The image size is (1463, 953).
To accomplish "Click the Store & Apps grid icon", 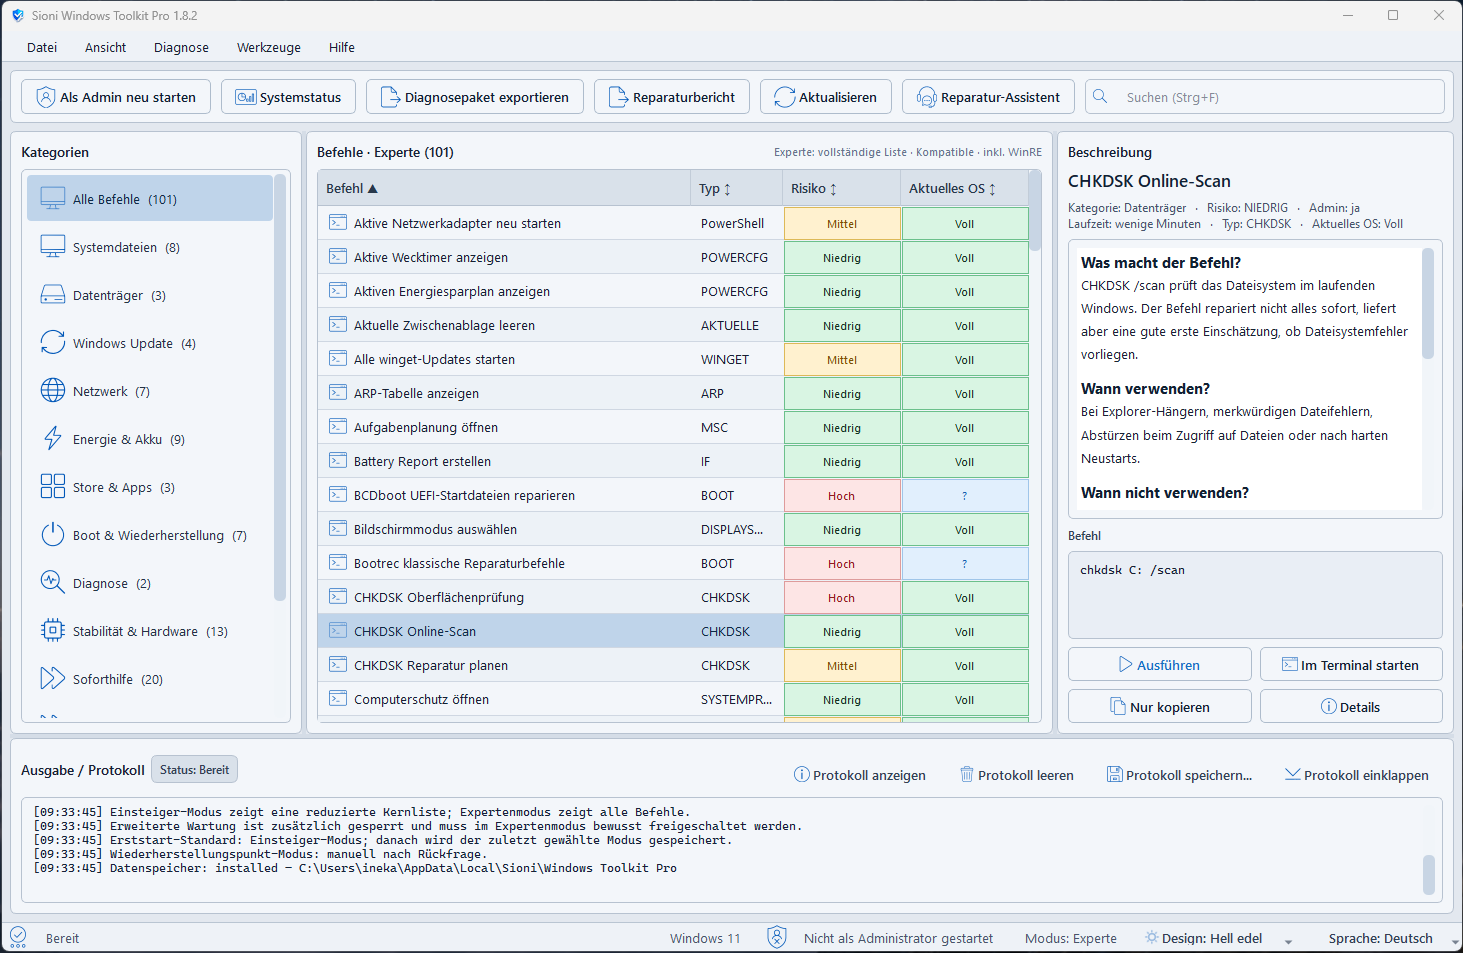I will coord(53,486).
